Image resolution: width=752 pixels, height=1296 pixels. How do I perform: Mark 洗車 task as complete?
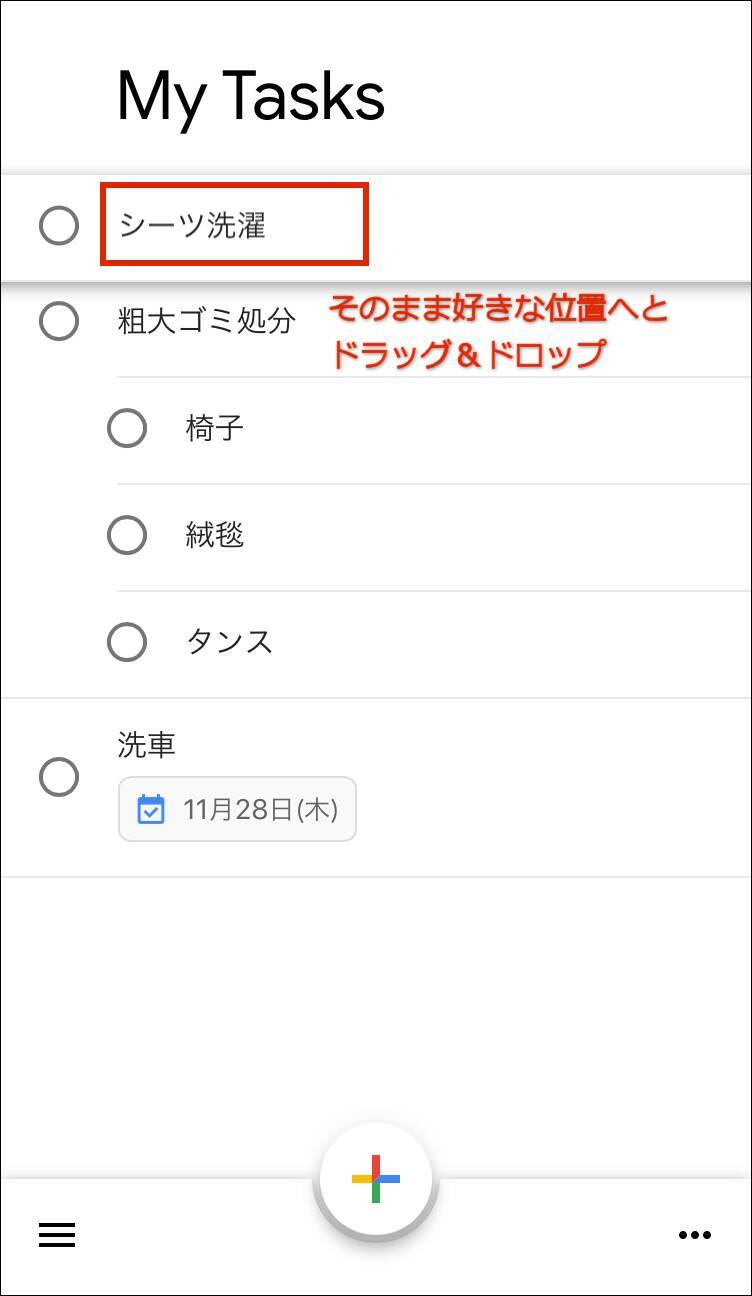point(59,777)
